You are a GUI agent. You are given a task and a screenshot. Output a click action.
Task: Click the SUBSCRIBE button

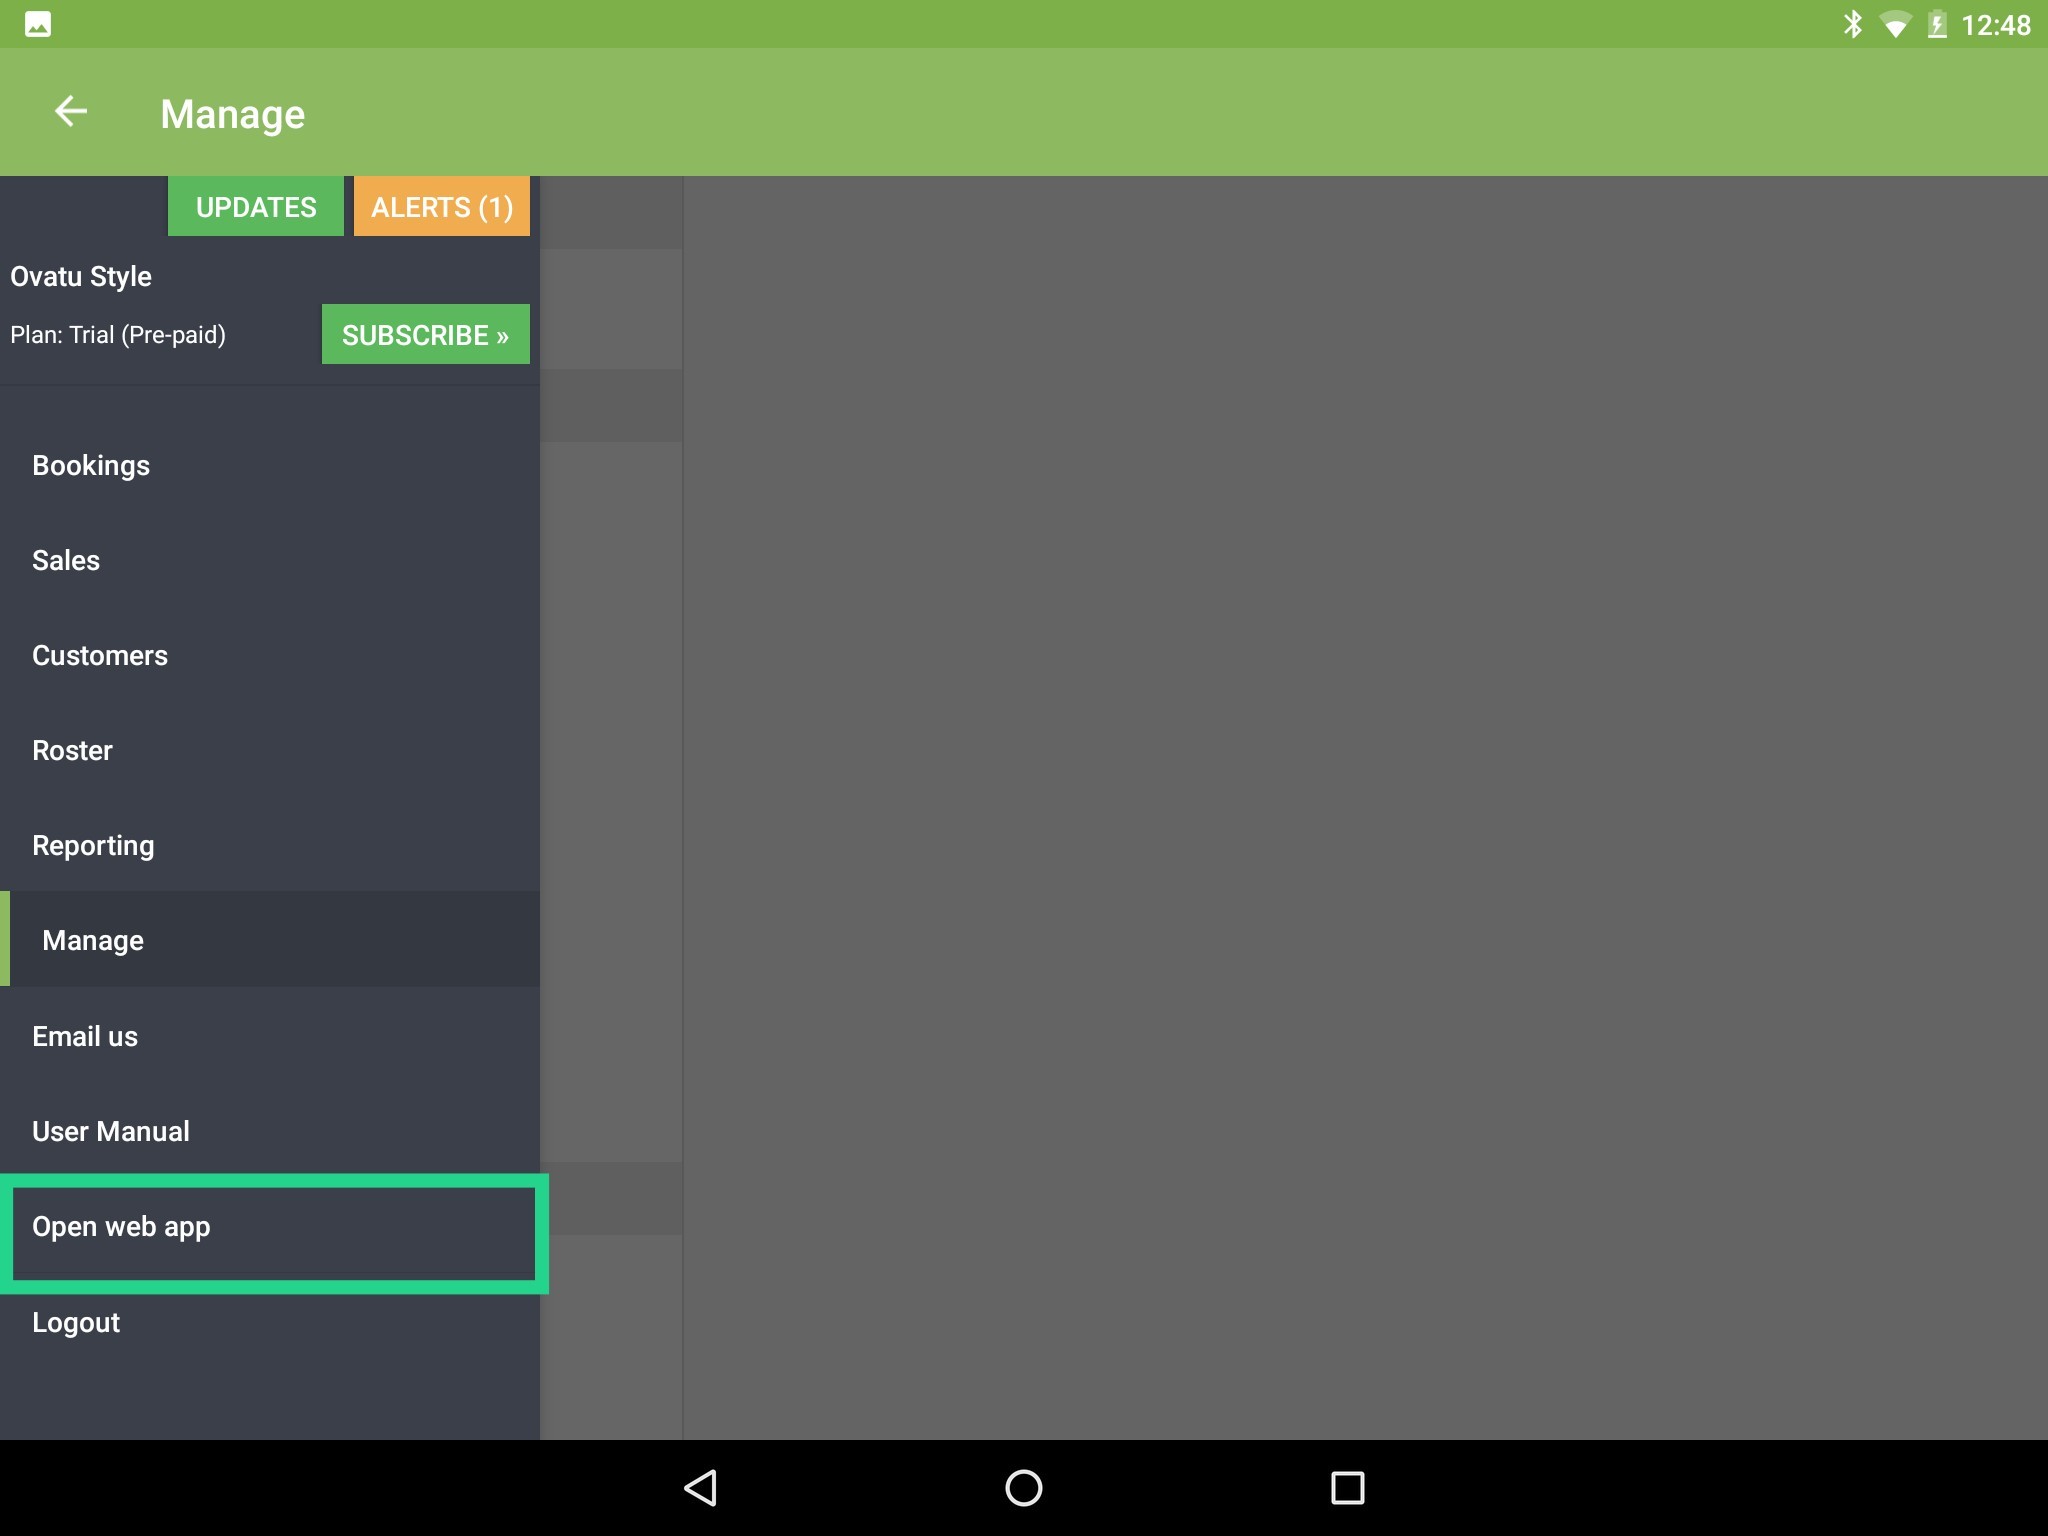(x=425, y=334)
